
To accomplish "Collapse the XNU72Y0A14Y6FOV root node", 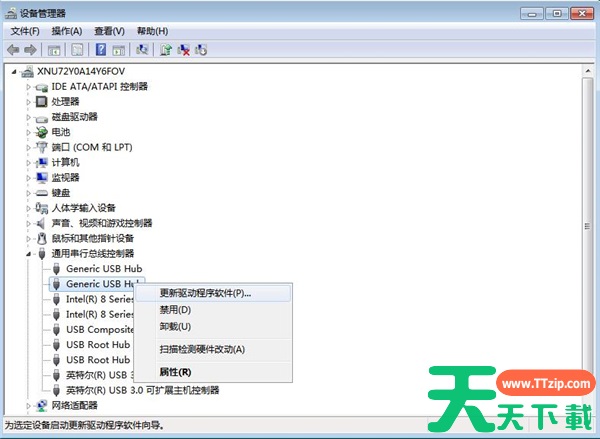I will coord(14,72).
